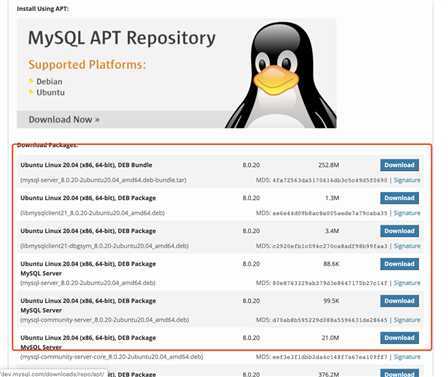Download the 3.4M libmysqlclient21-dbgsym package

tap(399, 231)
